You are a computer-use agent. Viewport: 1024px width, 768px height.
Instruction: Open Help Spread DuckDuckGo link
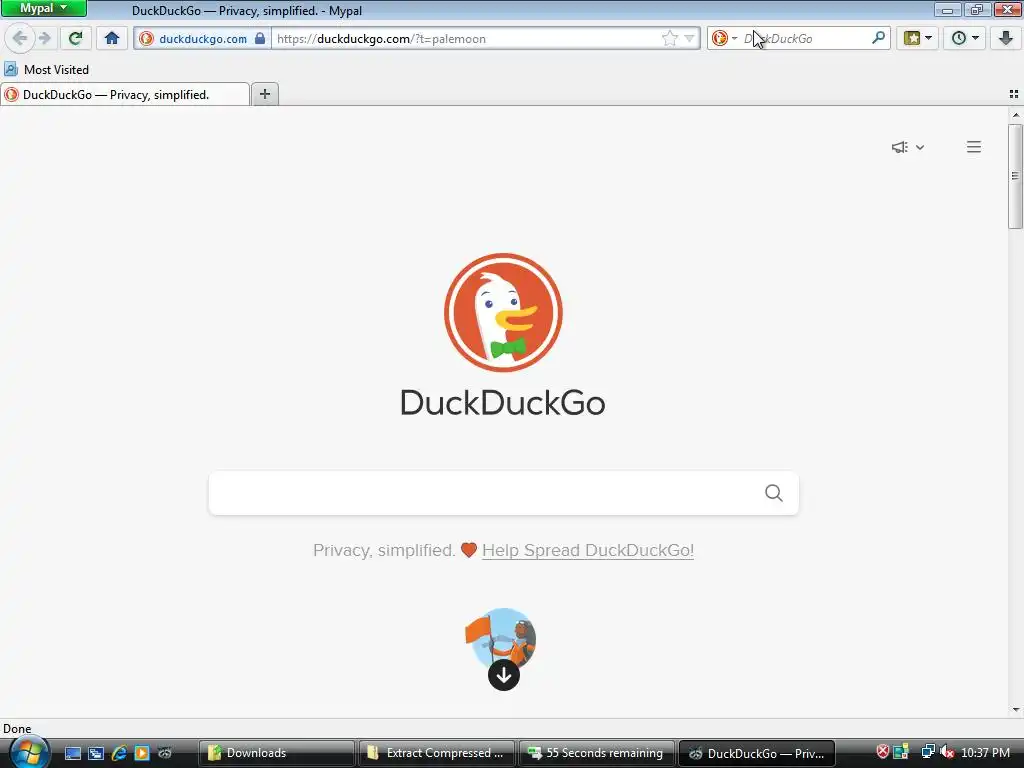[588, 550]
